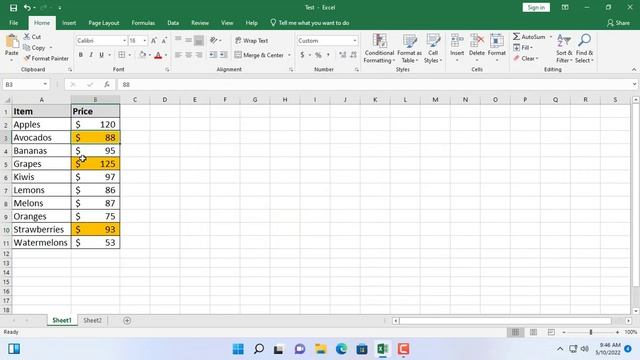640x360 pixels.
Task: Click the Format cells icon
Action: (497, 41)
